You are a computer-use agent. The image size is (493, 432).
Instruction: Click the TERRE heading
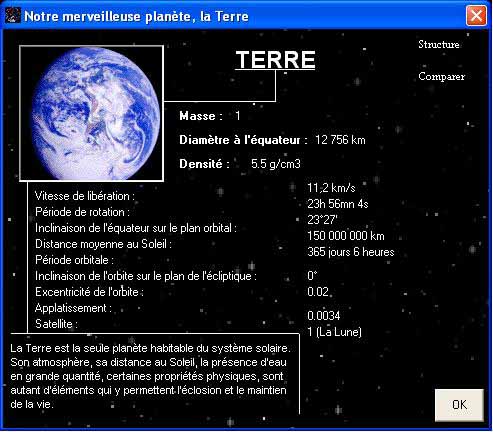pyautogui.click(x=275, y=60)
